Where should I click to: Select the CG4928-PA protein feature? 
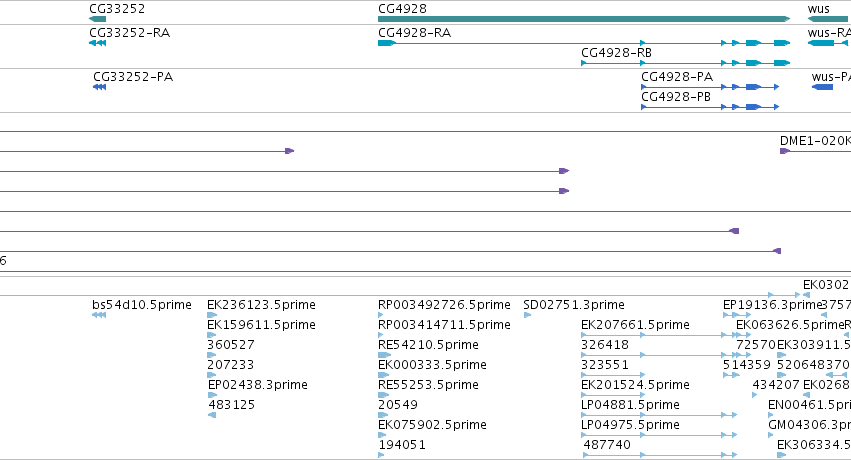pos(710,87)
